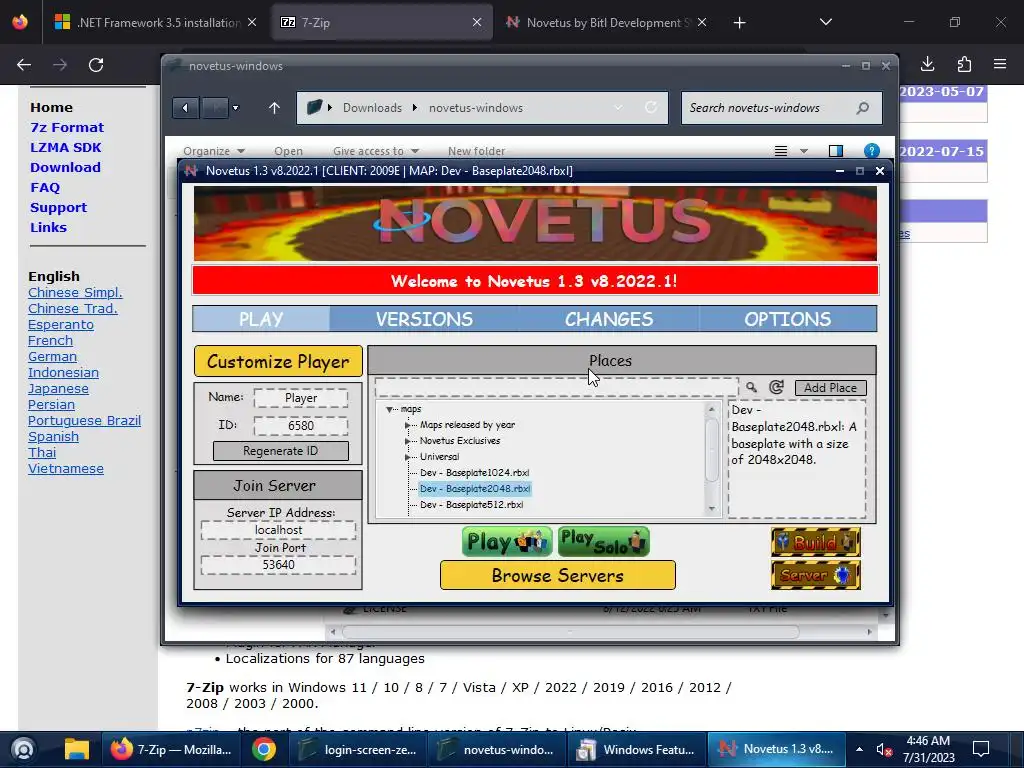1024x768 pixels.
Task: Click the Regenerate ID button
Action: point(281,451)
